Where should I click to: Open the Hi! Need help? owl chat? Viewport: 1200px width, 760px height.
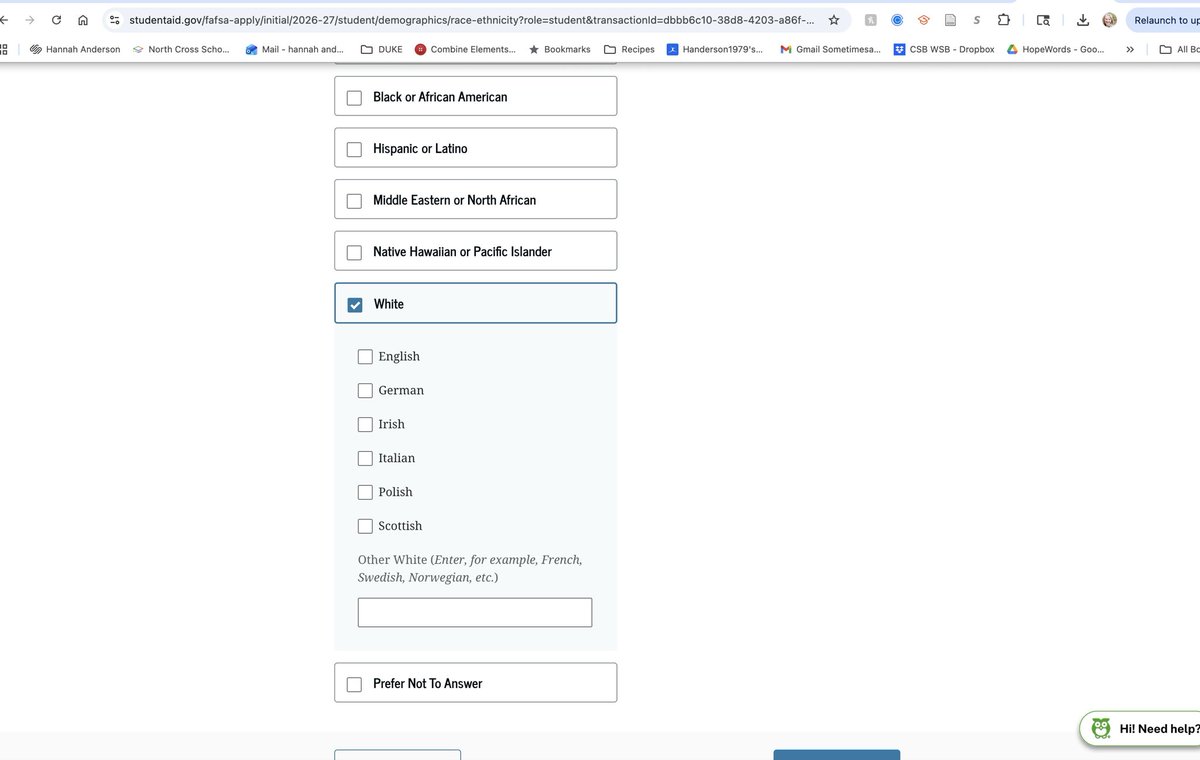1141,729
